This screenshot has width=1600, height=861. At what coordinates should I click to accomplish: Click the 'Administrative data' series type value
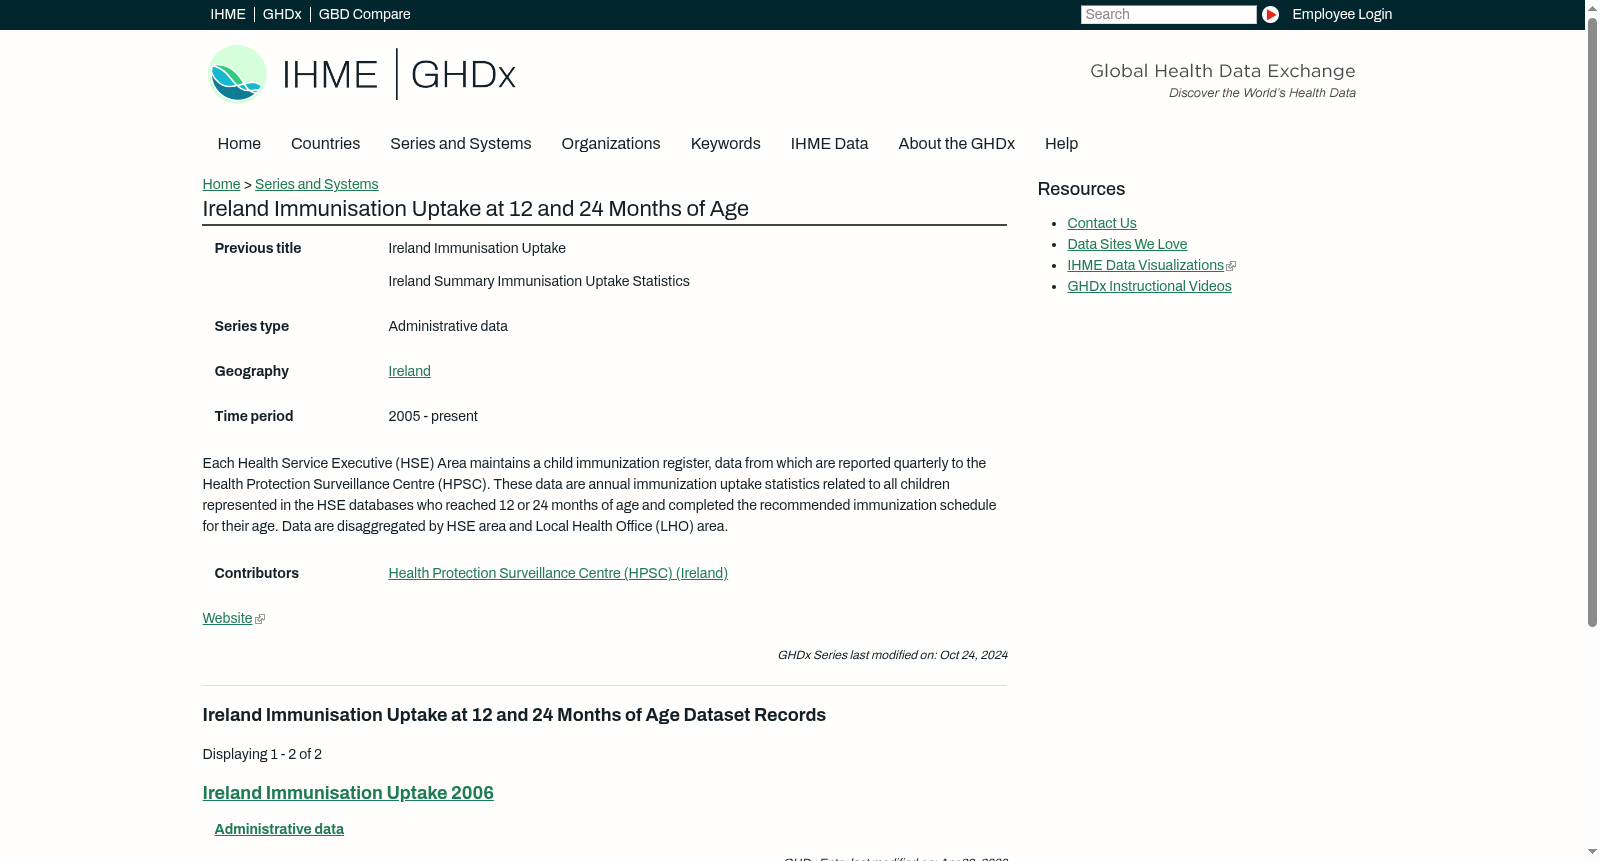(x=448, y=326)
